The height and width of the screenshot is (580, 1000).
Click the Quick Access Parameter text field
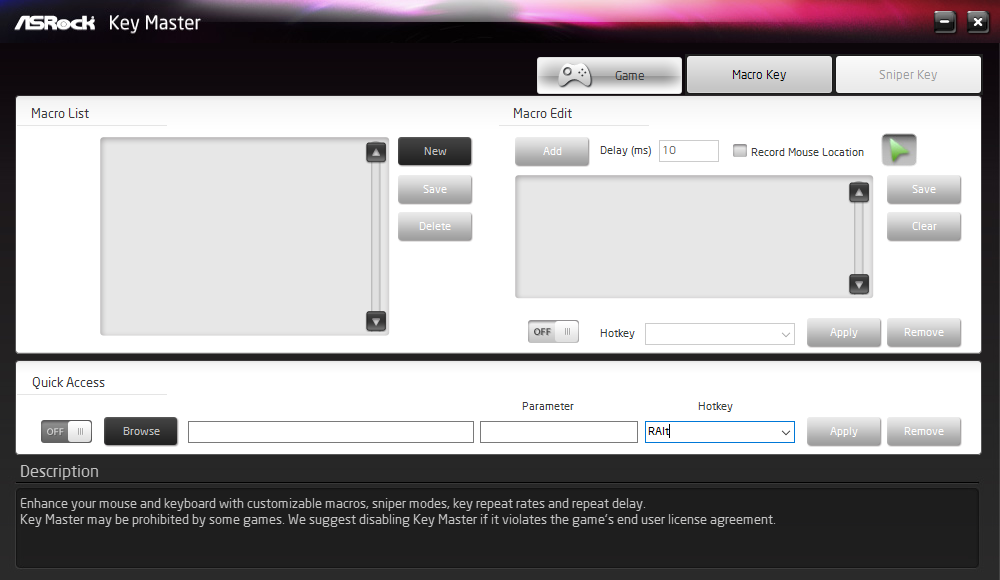point(559,432)
